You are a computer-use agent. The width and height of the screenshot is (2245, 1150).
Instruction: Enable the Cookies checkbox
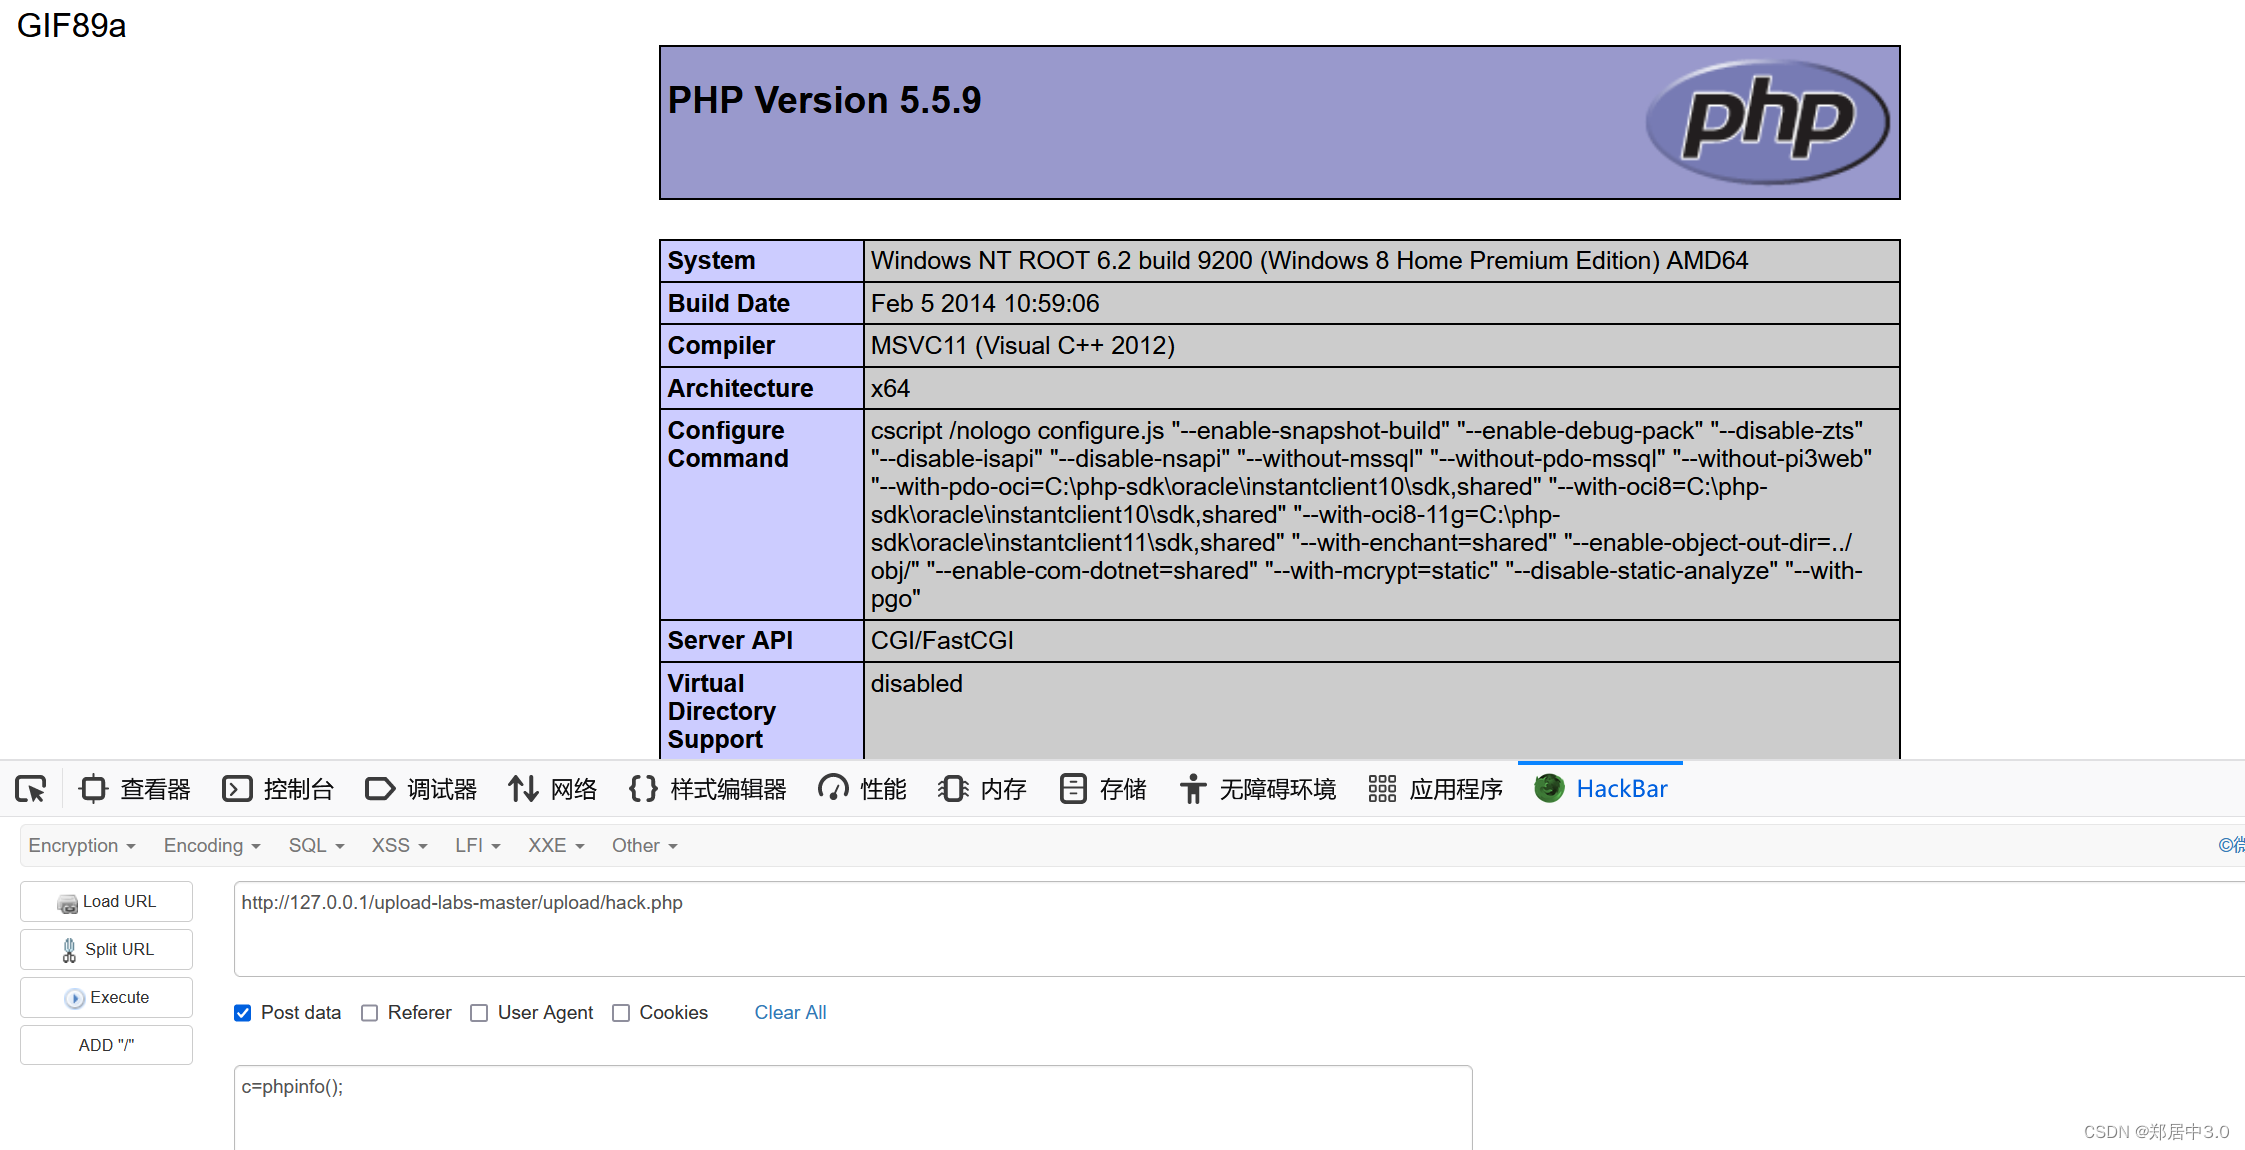coord(621,1013)
